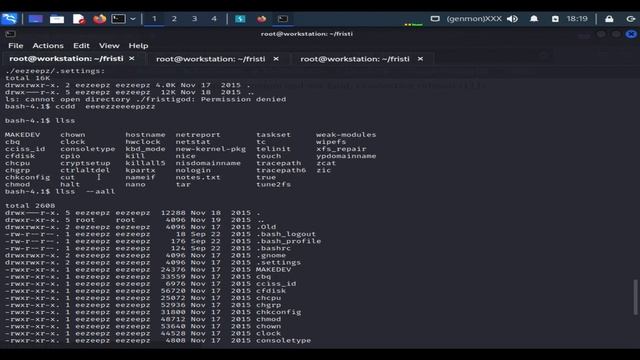This screenshot has width=640, height=360.
Task: Click the .bash_profile entry
Action: click(x=289, y=241)
